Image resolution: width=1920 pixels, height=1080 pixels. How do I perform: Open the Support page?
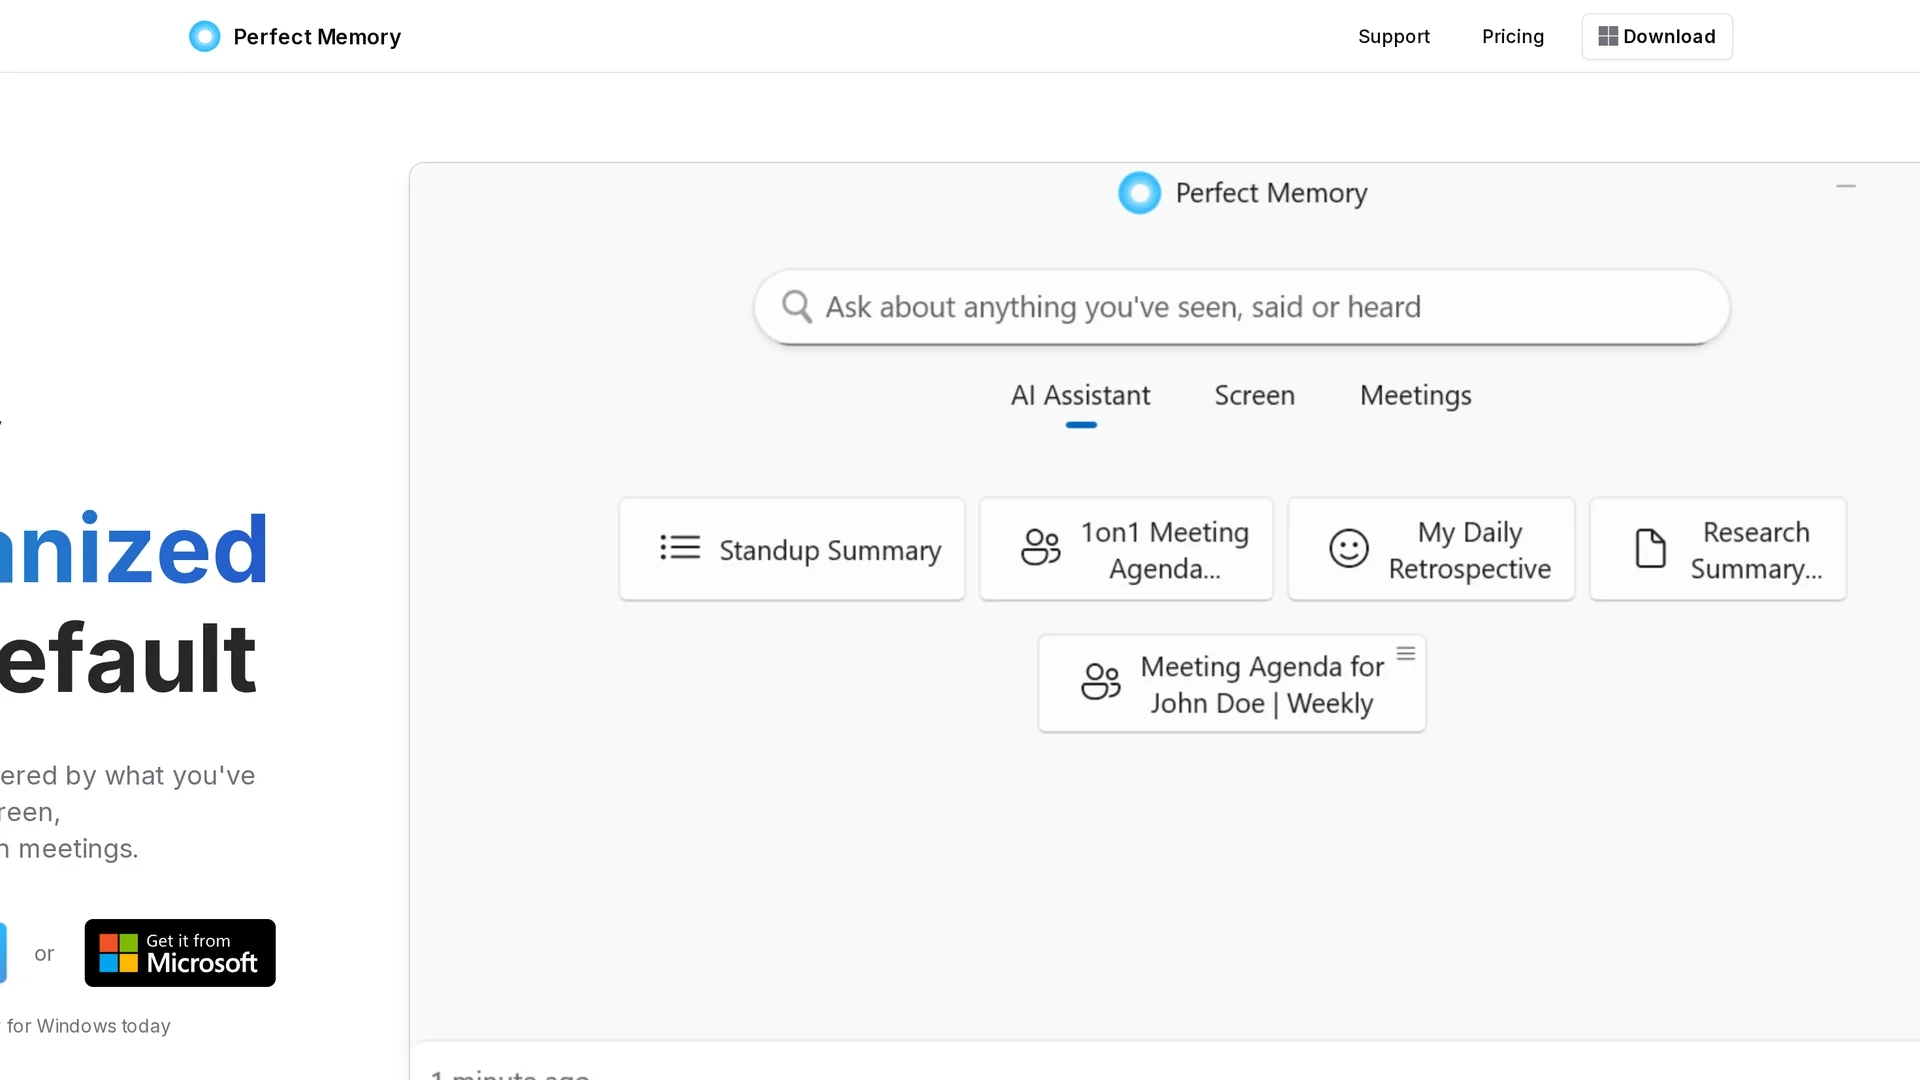tap(1393, 37)
